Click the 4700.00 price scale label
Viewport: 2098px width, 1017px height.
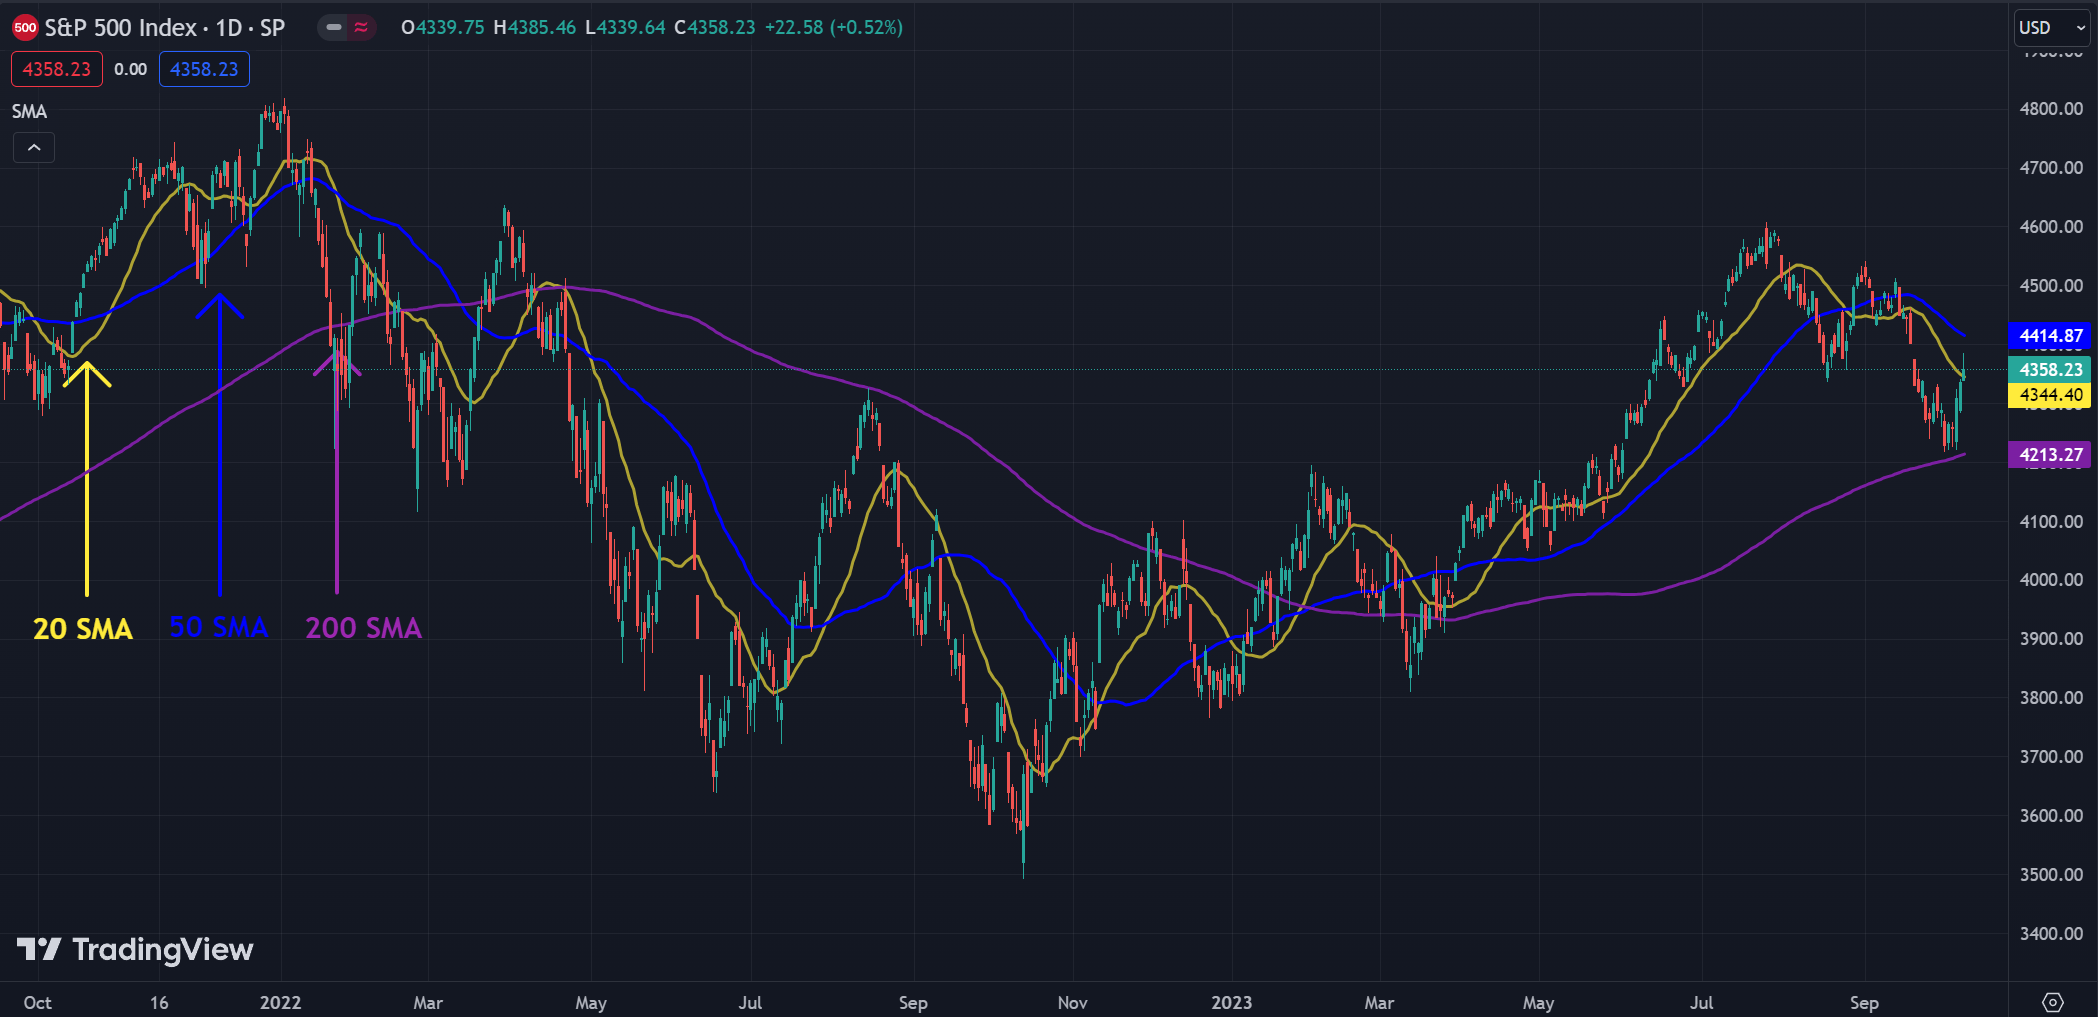tap(2051, 168)
